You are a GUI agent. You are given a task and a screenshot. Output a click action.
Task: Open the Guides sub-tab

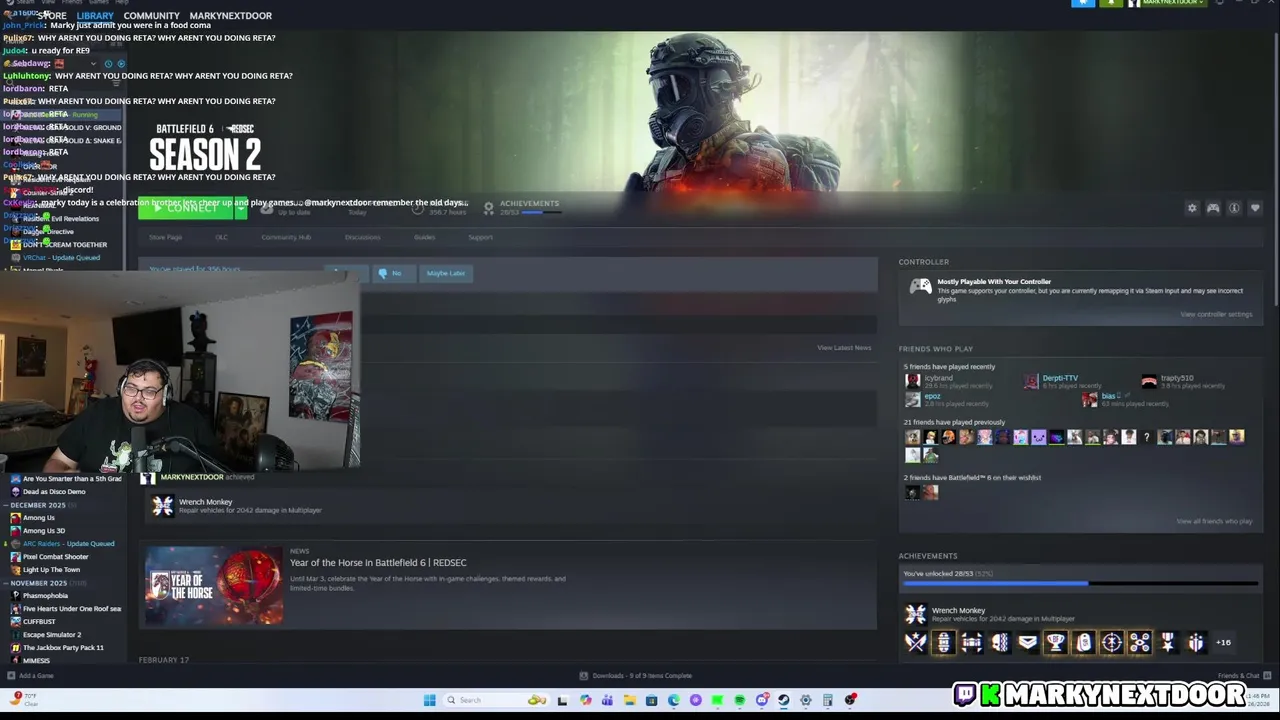click(424, 237)
